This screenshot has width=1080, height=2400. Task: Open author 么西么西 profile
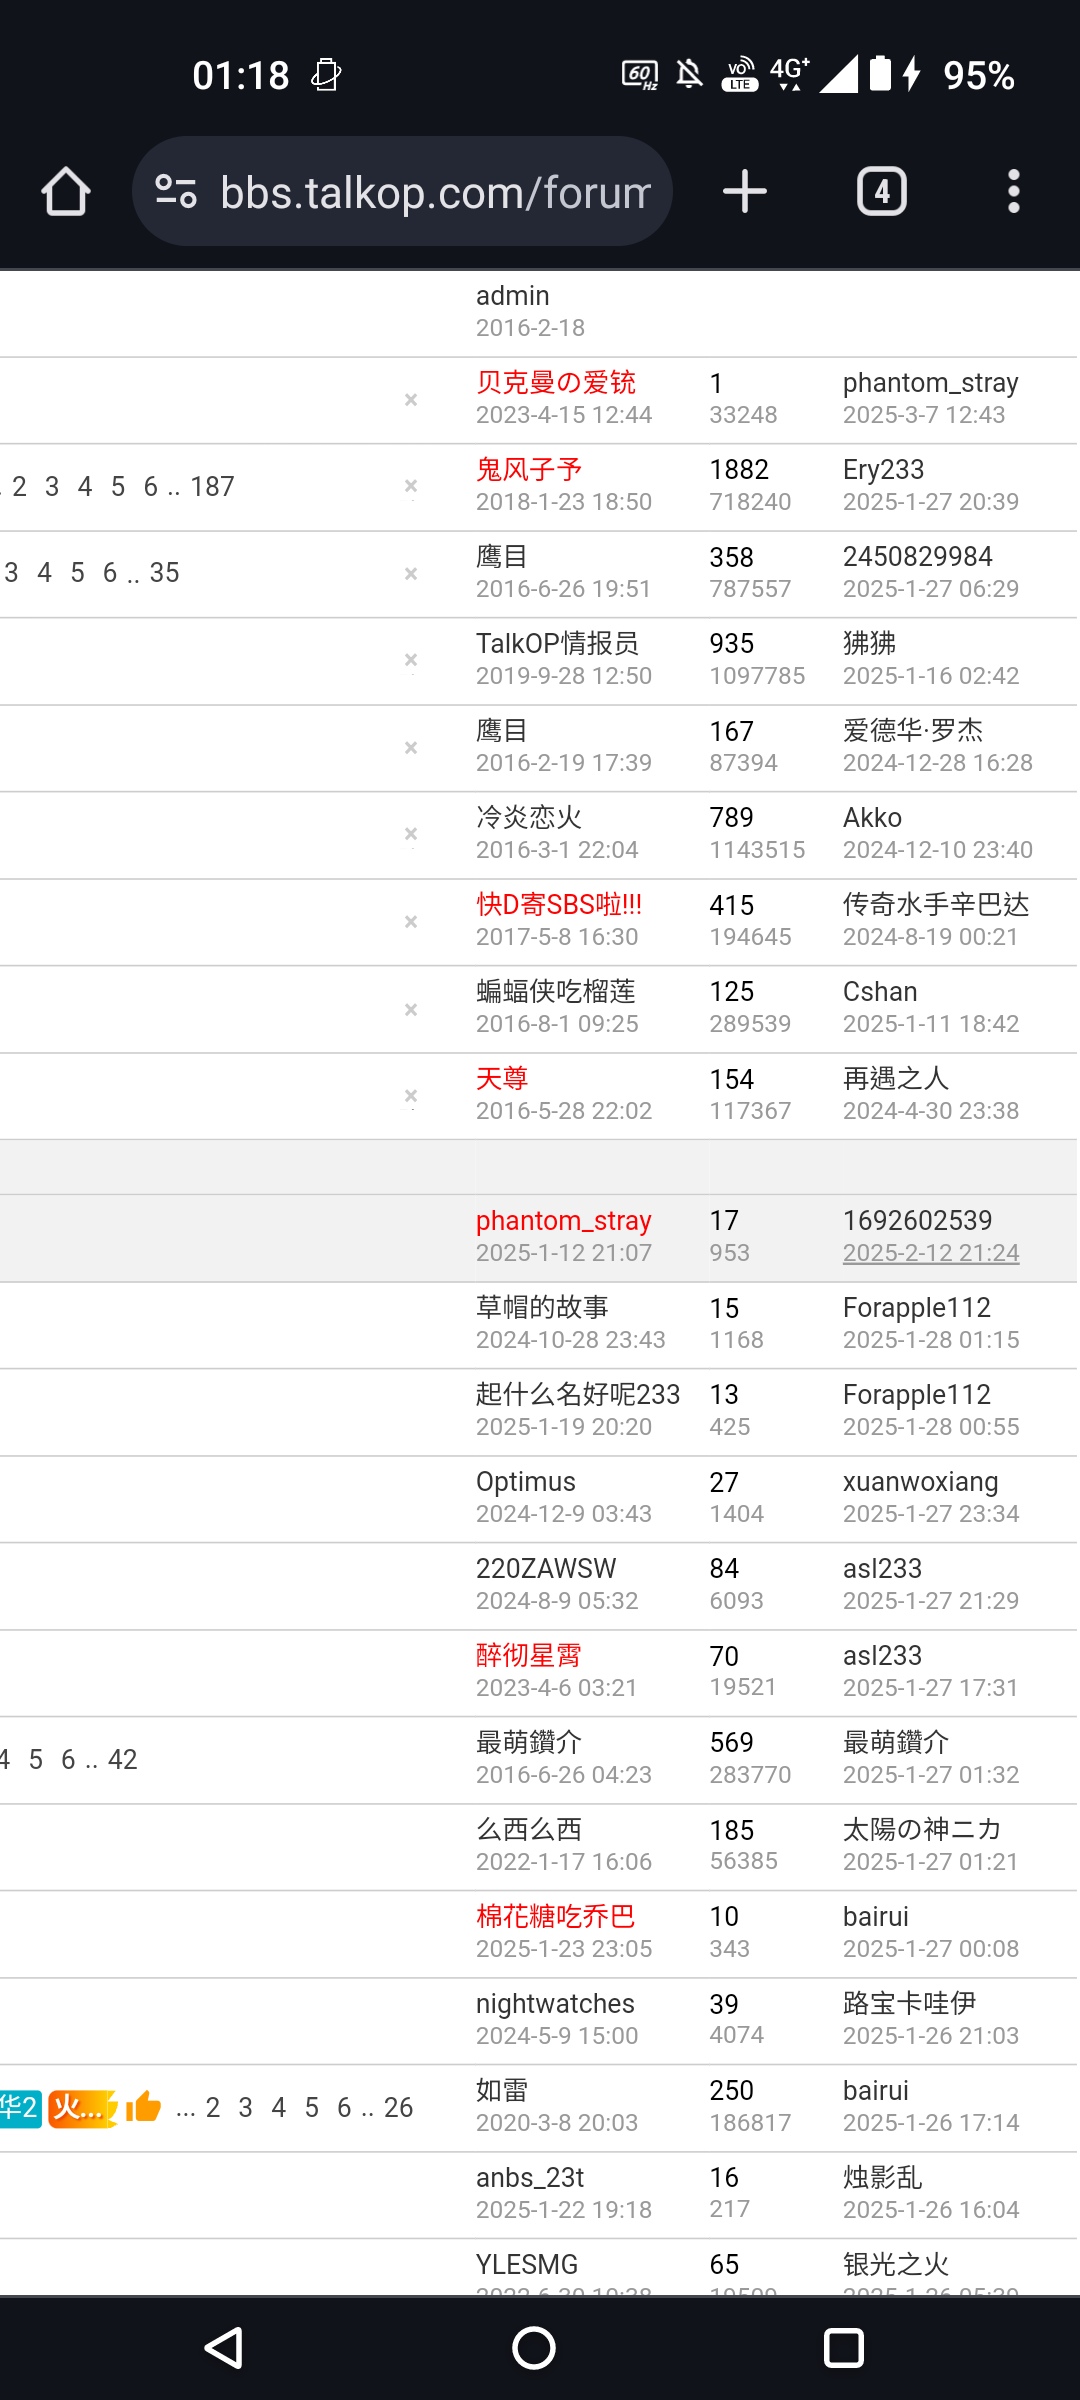click(529, 1829)
